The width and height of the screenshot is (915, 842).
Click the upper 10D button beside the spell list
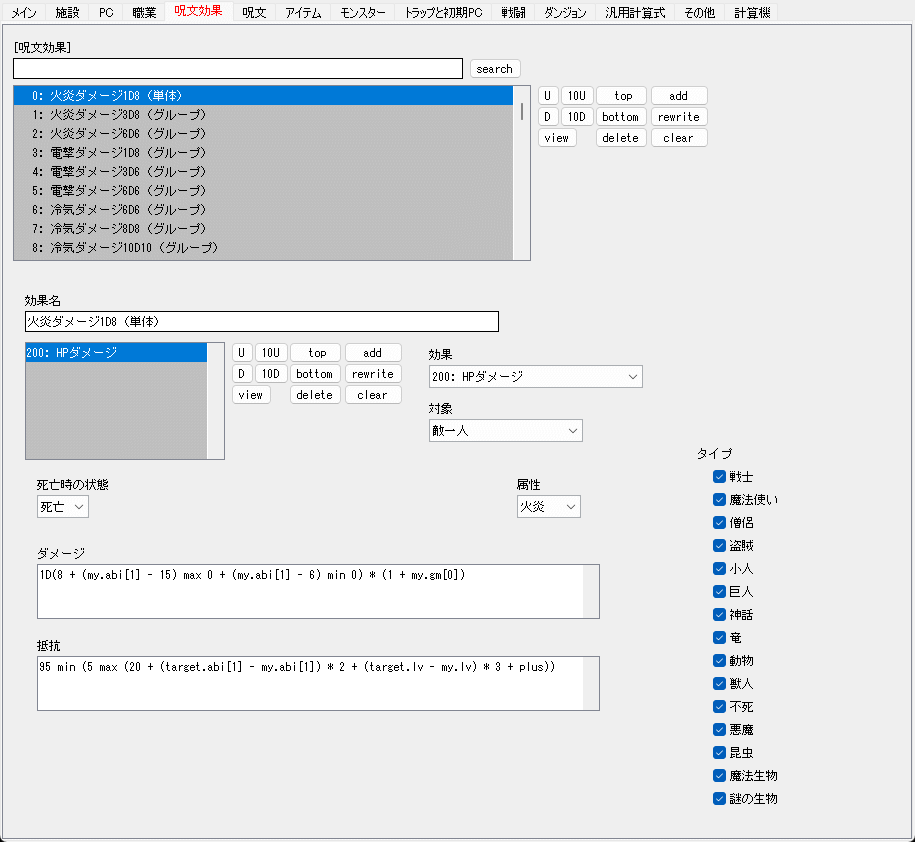[x=577, y=117]
